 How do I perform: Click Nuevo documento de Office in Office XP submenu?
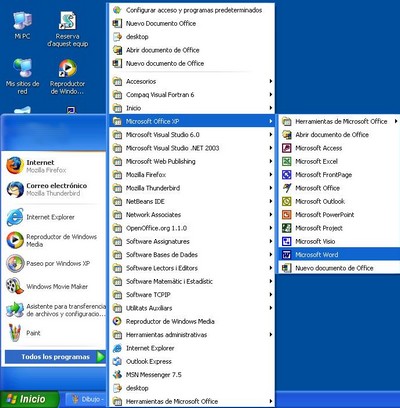(339, 268)
